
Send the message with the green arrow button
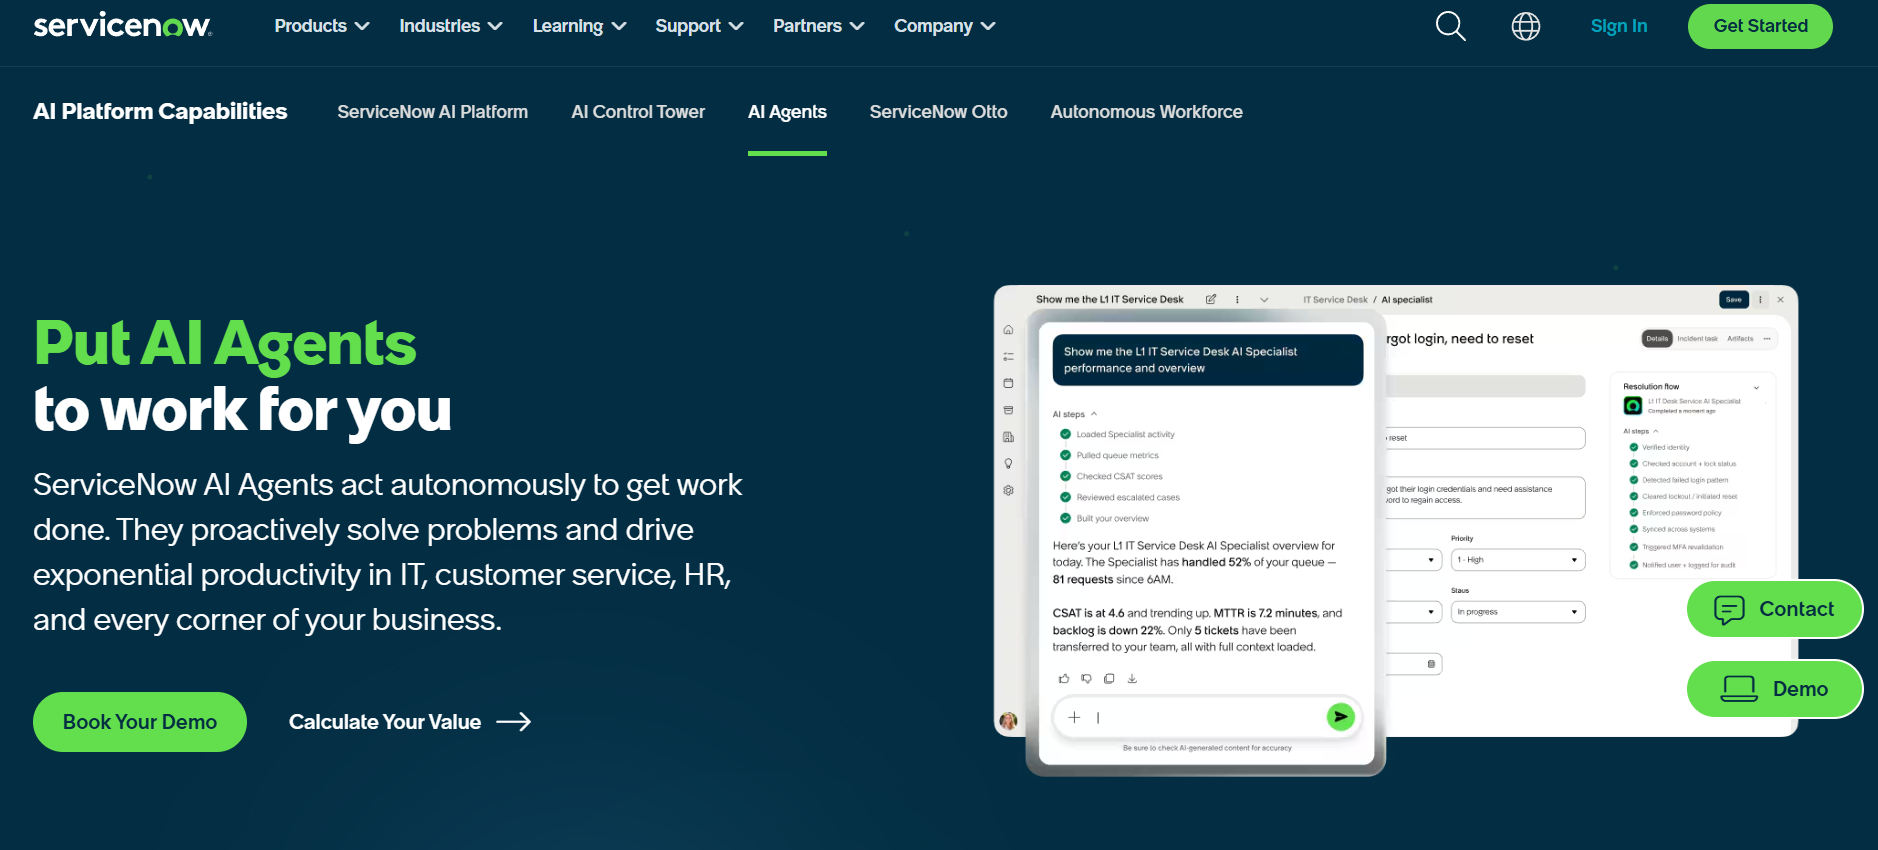click(x=1340, y=716)
